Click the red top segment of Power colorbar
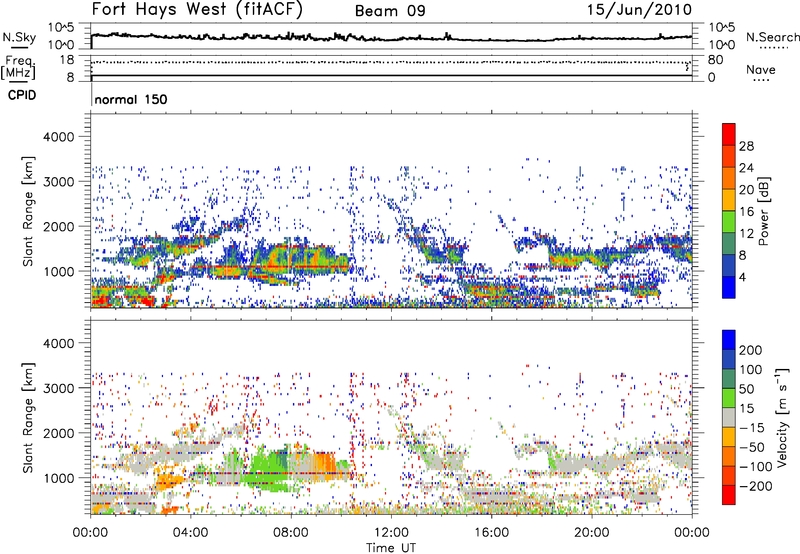The width and height of the screenshot is (800, 554). pos(729,135)
